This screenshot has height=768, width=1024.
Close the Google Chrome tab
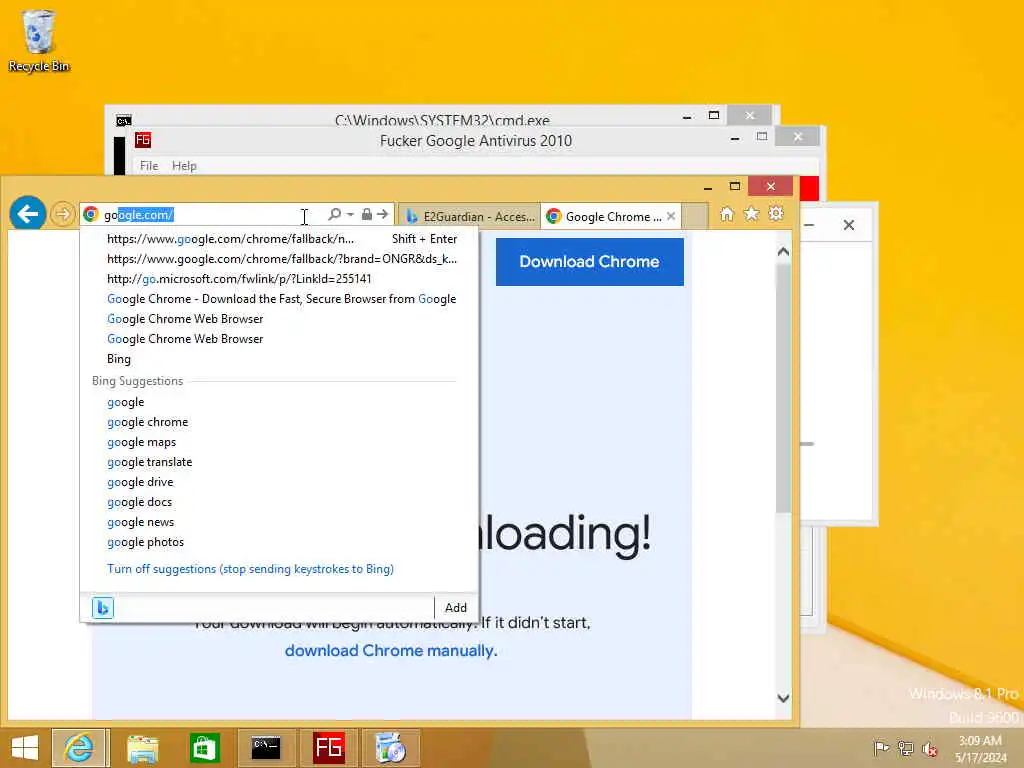click(671, 216)
